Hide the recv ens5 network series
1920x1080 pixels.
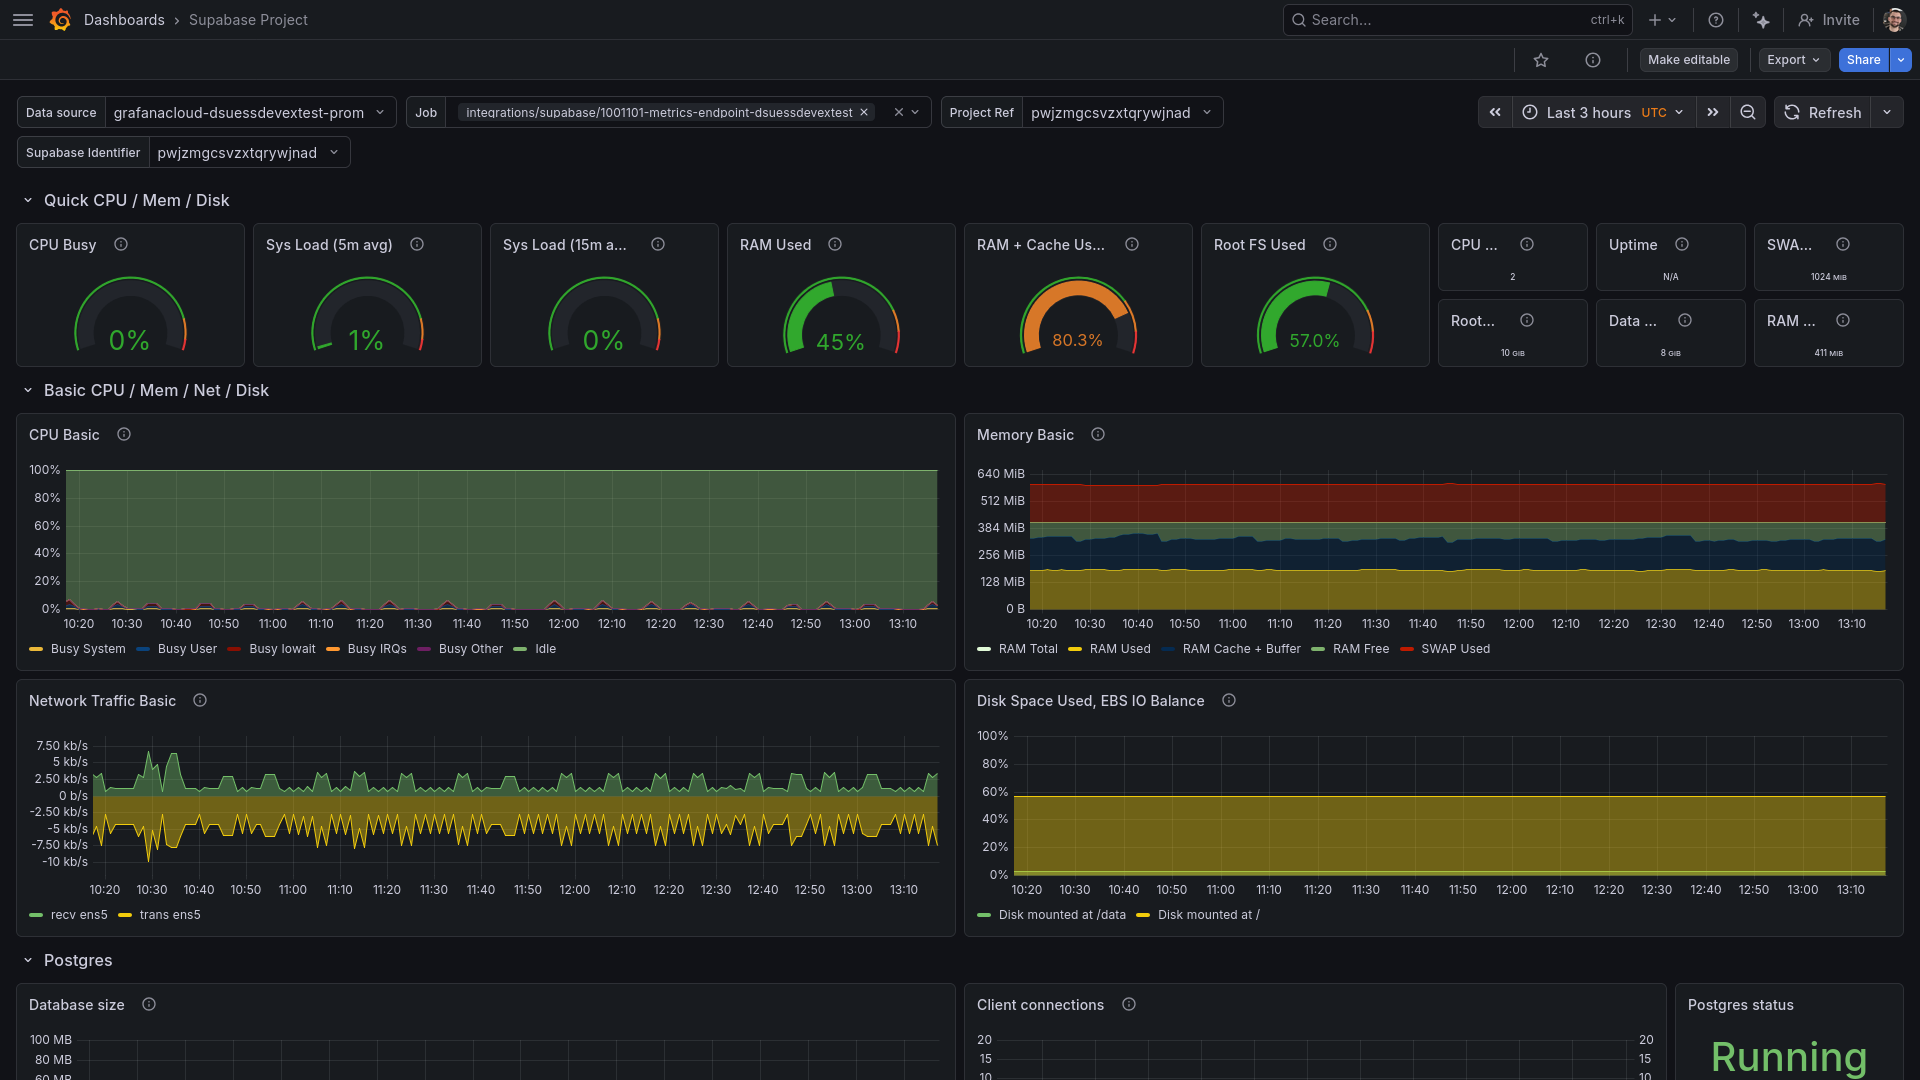point(77,914)
